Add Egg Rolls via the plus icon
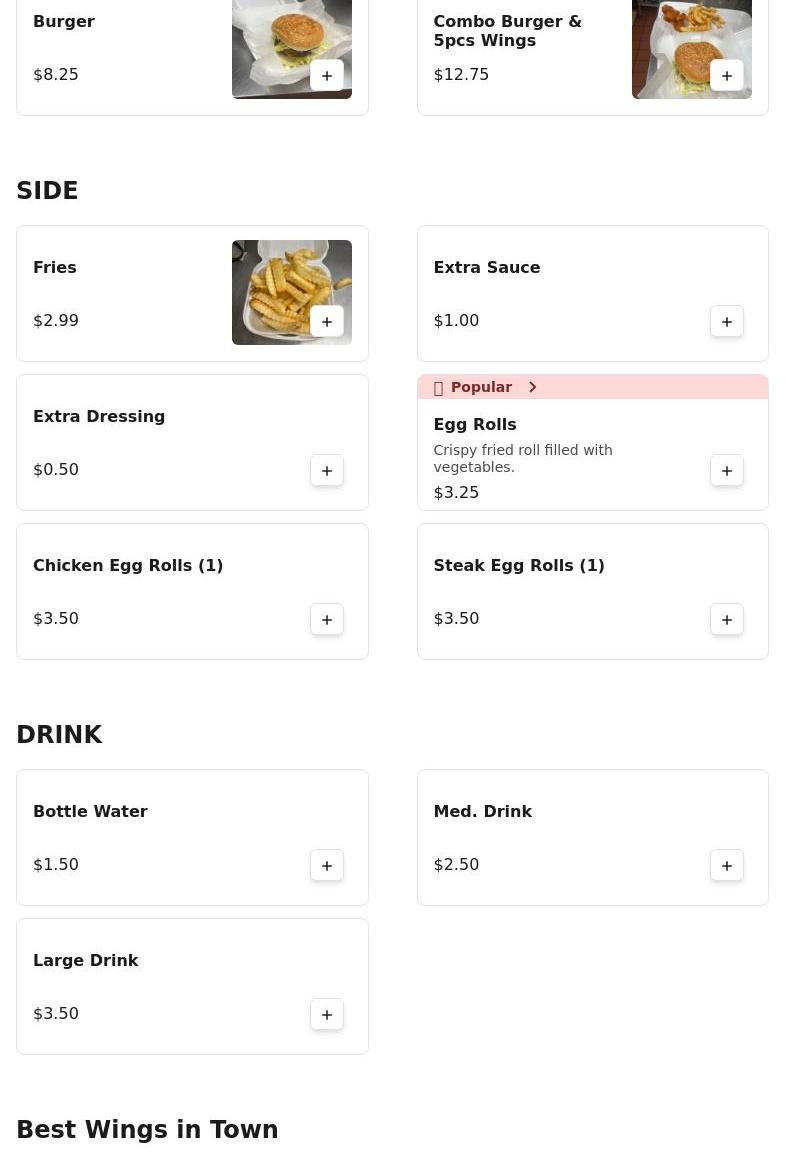 [727, 471]
